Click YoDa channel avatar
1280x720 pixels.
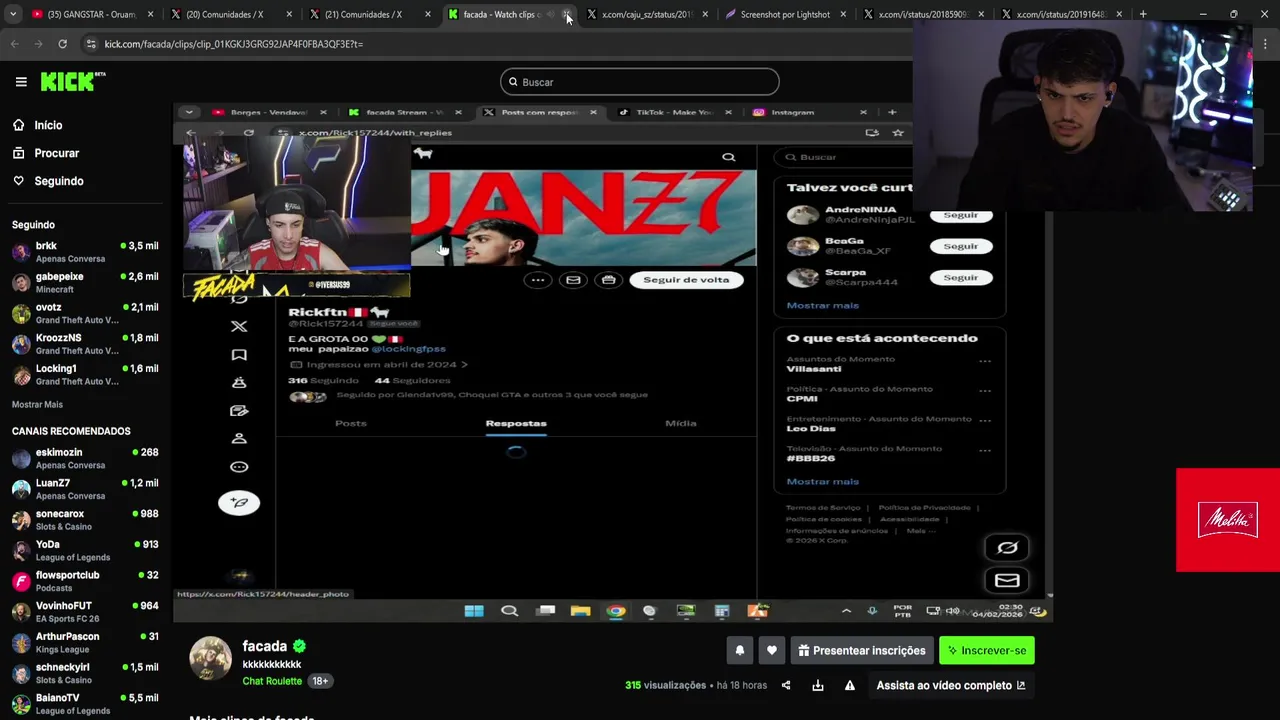(x=21, y=551)
